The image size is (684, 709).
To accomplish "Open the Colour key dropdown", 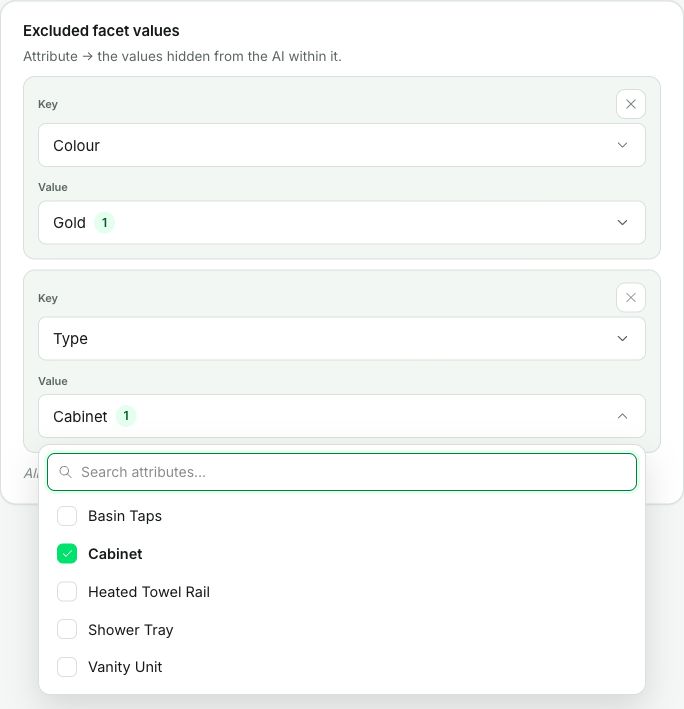I will coord(342,145).
